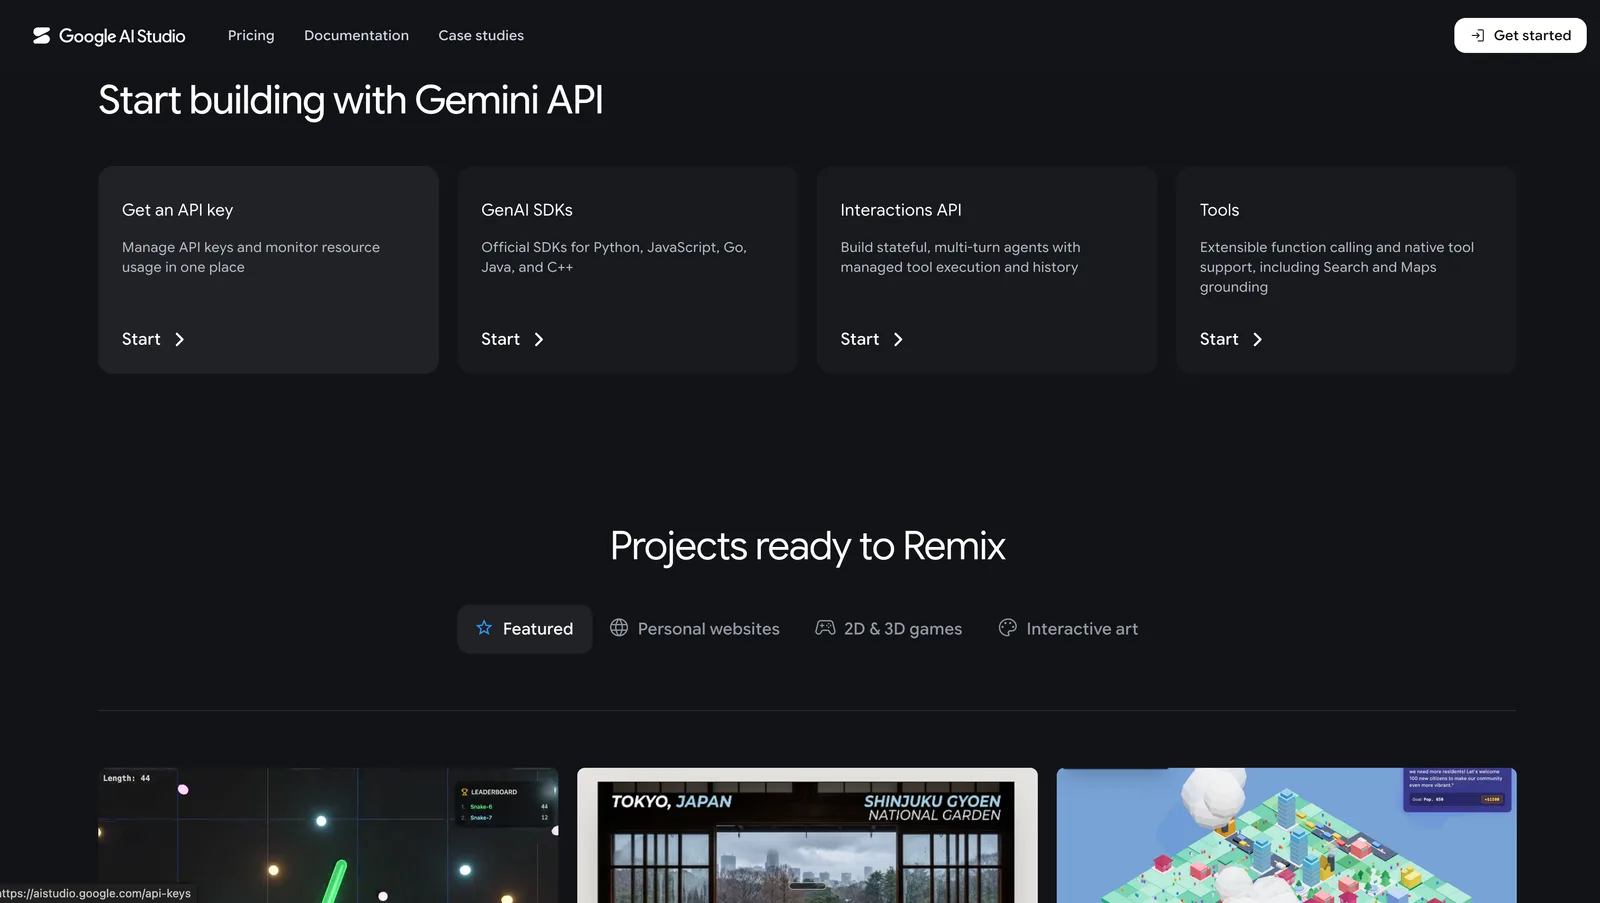Open the isometric city builder thumbnail

coord(1287,836)
